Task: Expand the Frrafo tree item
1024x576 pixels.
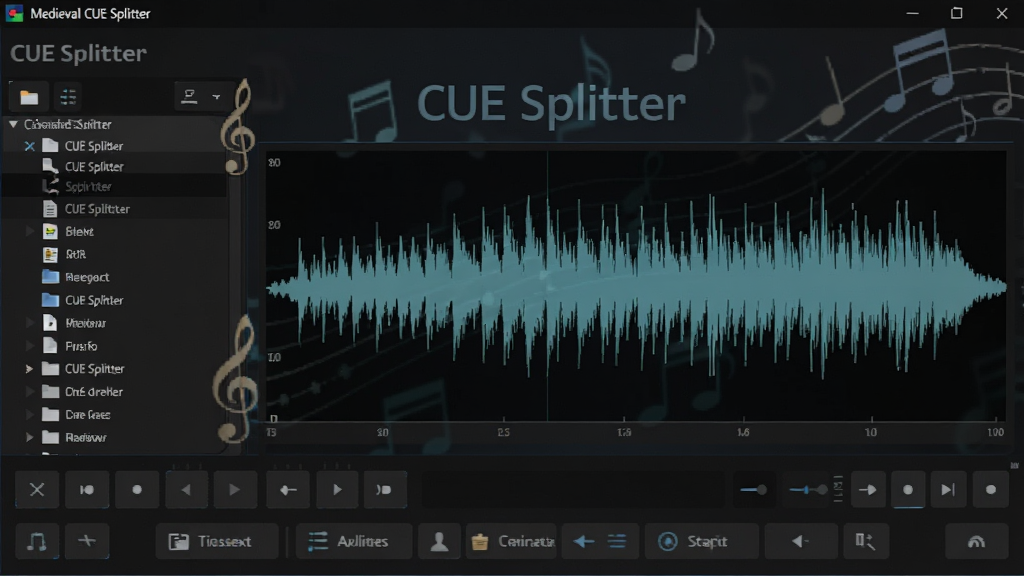Action: 29,346
